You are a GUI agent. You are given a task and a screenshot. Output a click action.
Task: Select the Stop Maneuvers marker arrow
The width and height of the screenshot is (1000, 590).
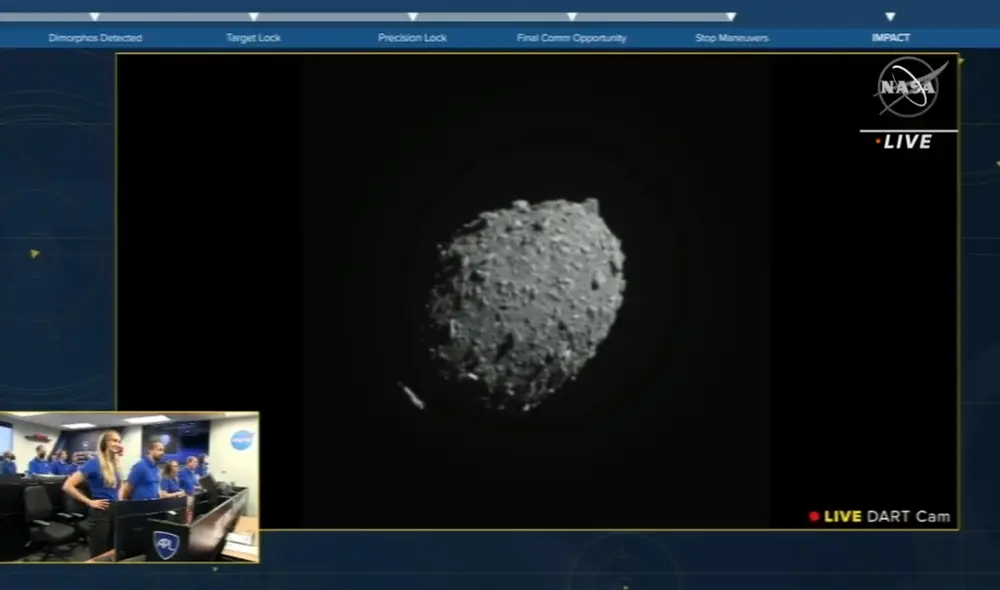click(x=729, y=16)
